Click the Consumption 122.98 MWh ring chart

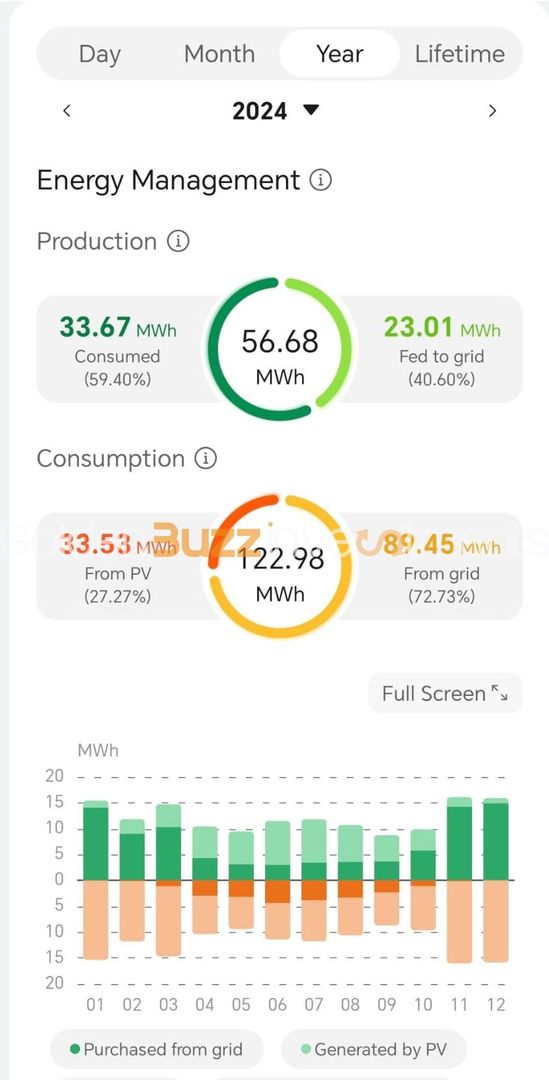click(280, 566)
